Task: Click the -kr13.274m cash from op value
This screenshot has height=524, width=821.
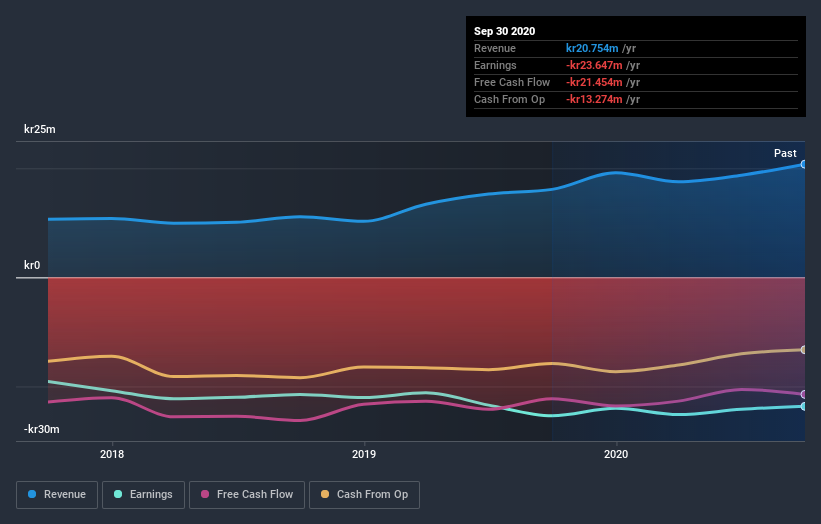Action: tap(594, 99)
